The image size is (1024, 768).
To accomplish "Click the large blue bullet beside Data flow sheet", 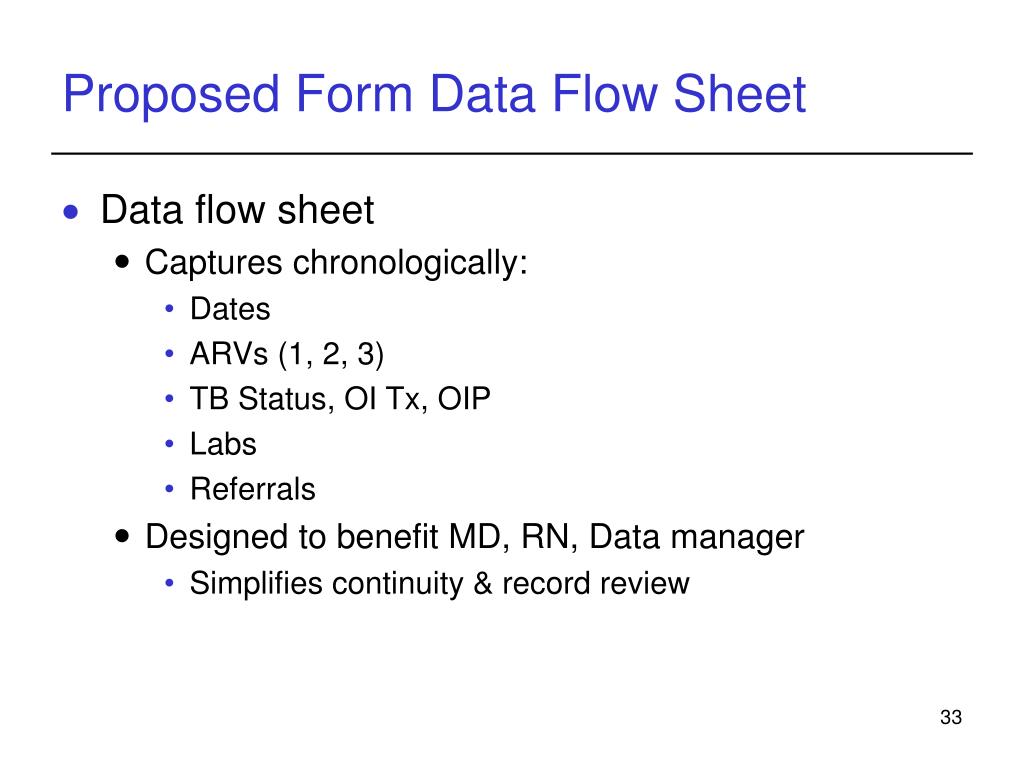I will pyautogui.click(x=71, y=212).
